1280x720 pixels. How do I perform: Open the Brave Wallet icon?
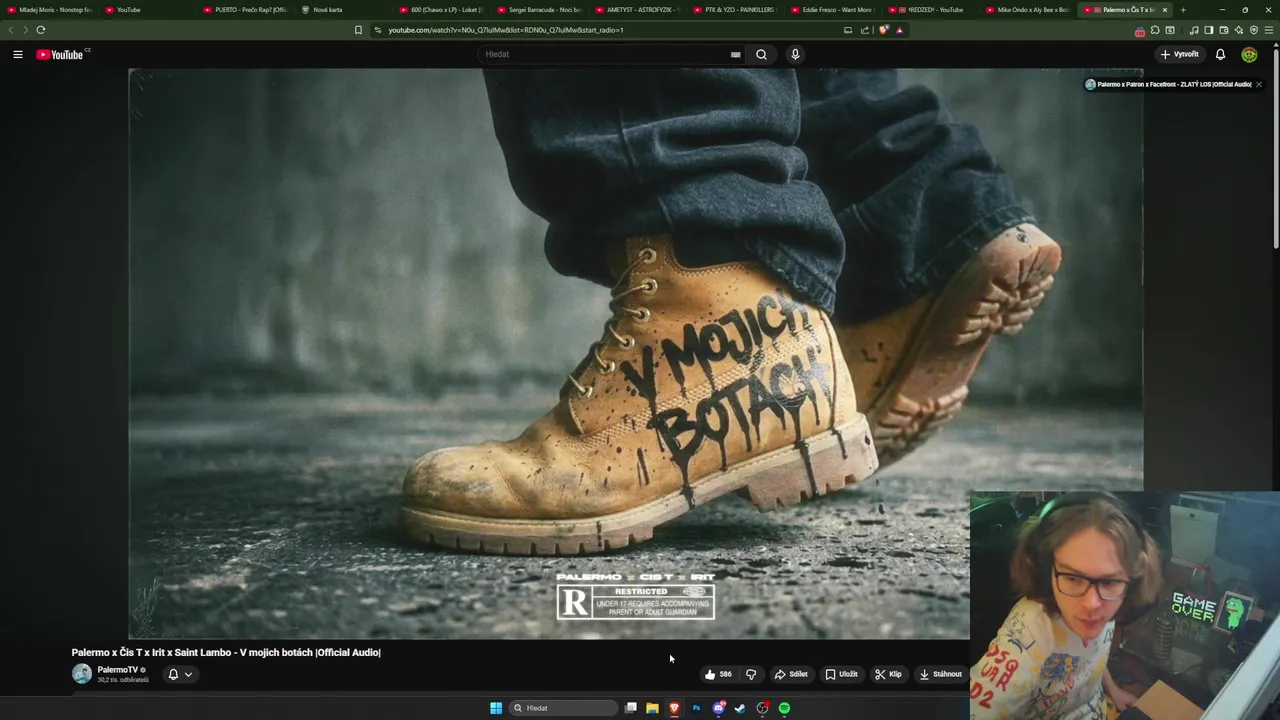pyautogui.click(x=1223, y=30)
